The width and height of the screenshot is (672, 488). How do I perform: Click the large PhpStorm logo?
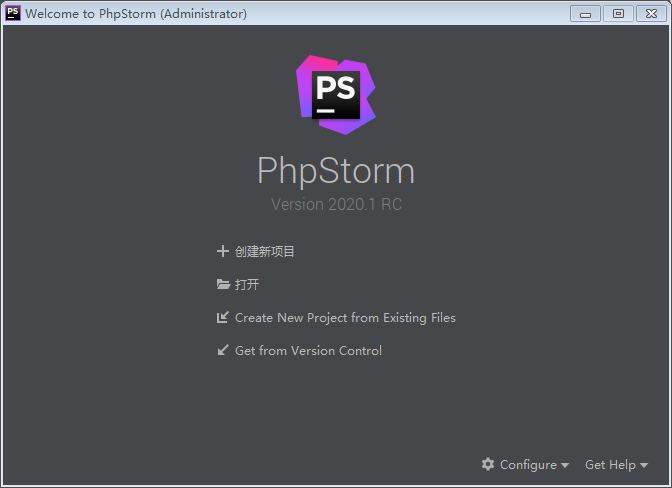[x=336, y=95]
